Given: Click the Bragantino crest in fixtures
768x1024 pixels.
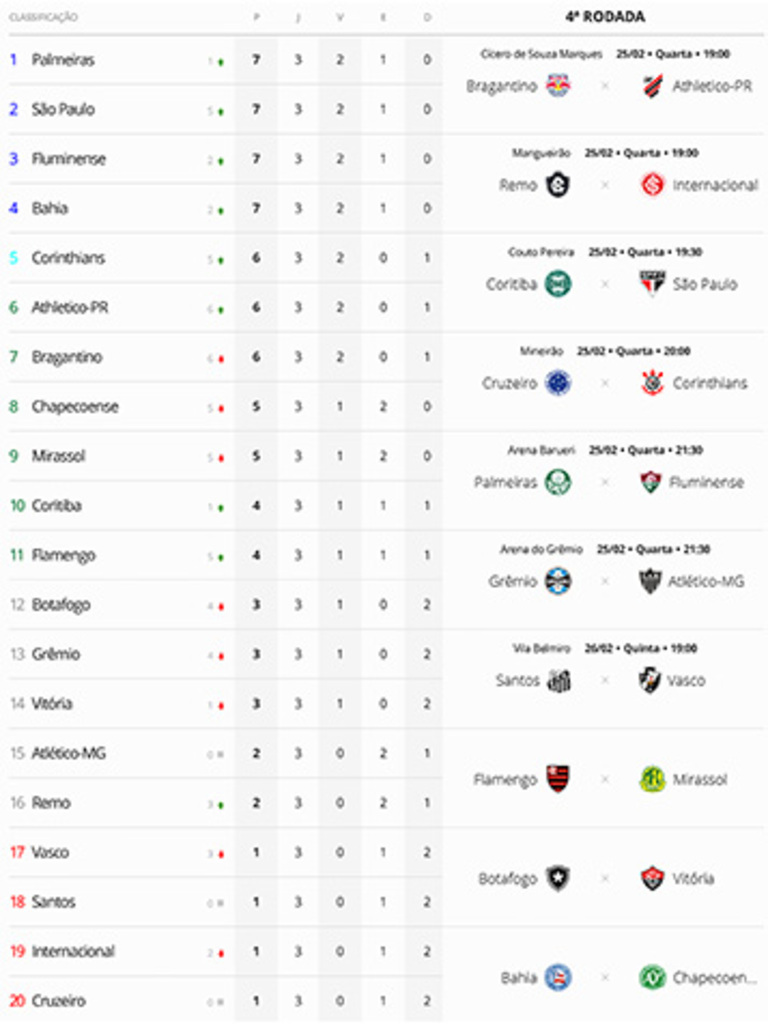Looking at the screenshot, I should pyautogui.click(x=558, y=86).
